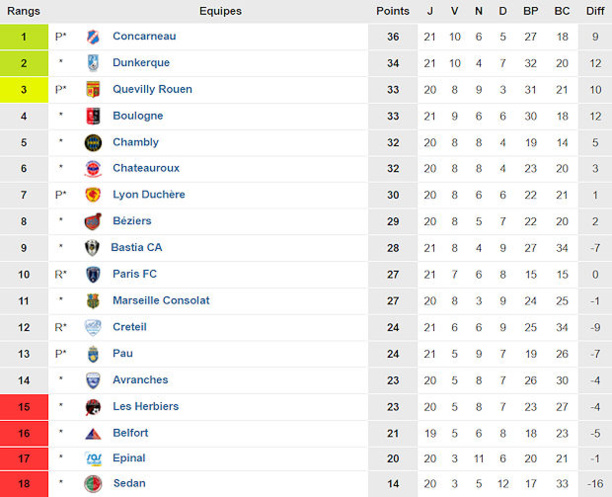Click the green rank 1 cell

(23, 37)
